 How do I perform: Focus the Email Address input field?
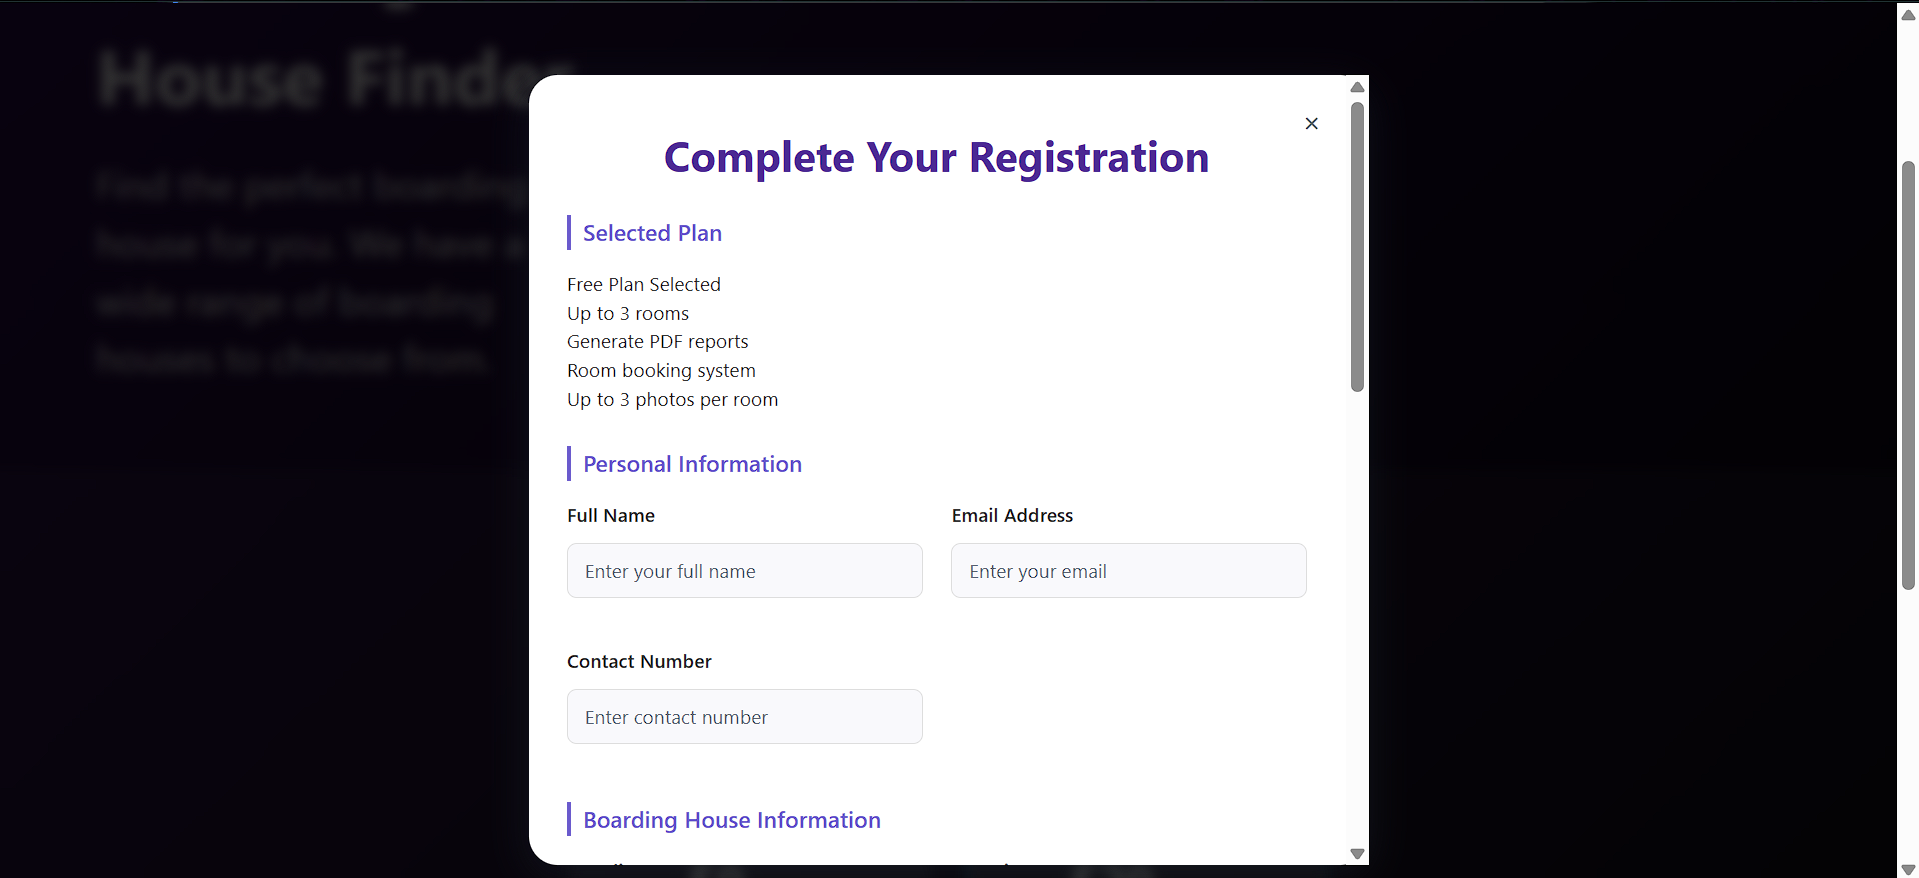point(1128,571)
